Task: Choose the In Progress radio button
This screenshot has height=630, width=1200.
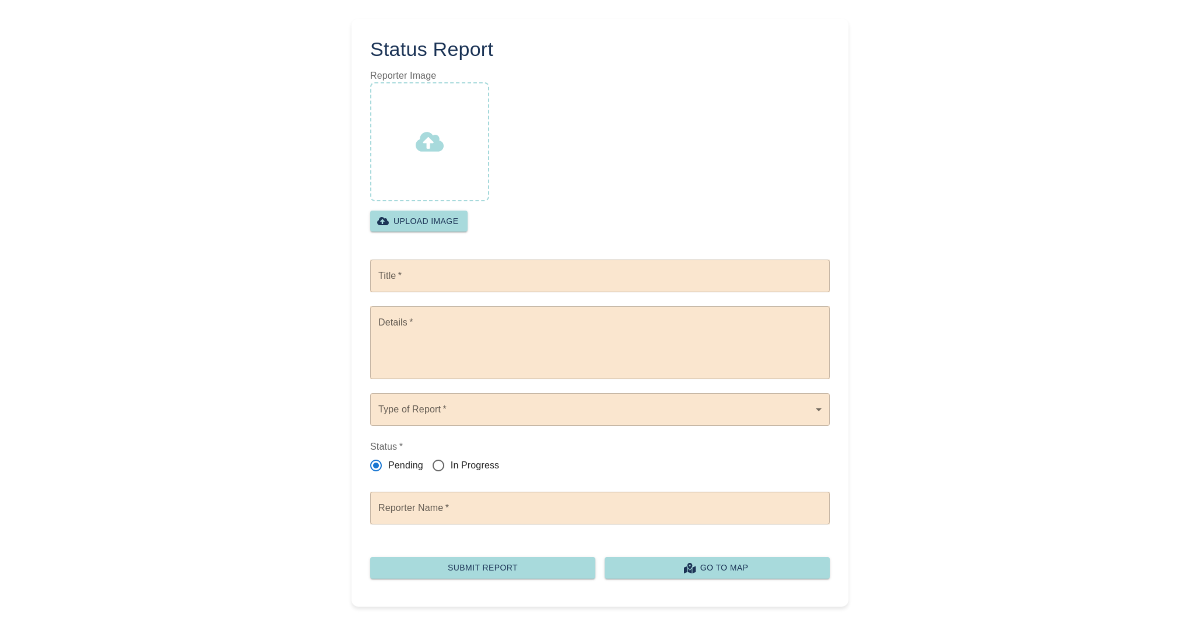Action: point(438,465)
